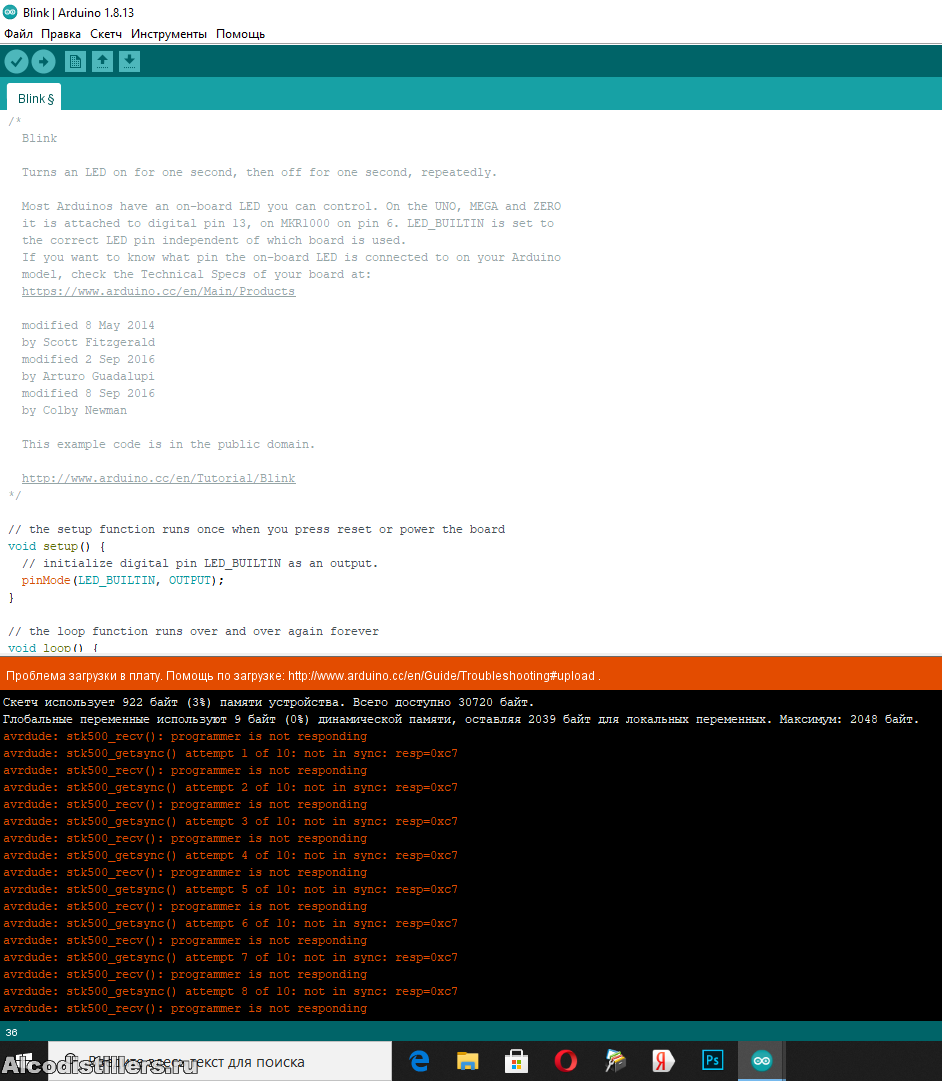Screen dimensions: 942x1081
Task: Click the console line 'attempt 6 of 10'
Action: (230, 923)
